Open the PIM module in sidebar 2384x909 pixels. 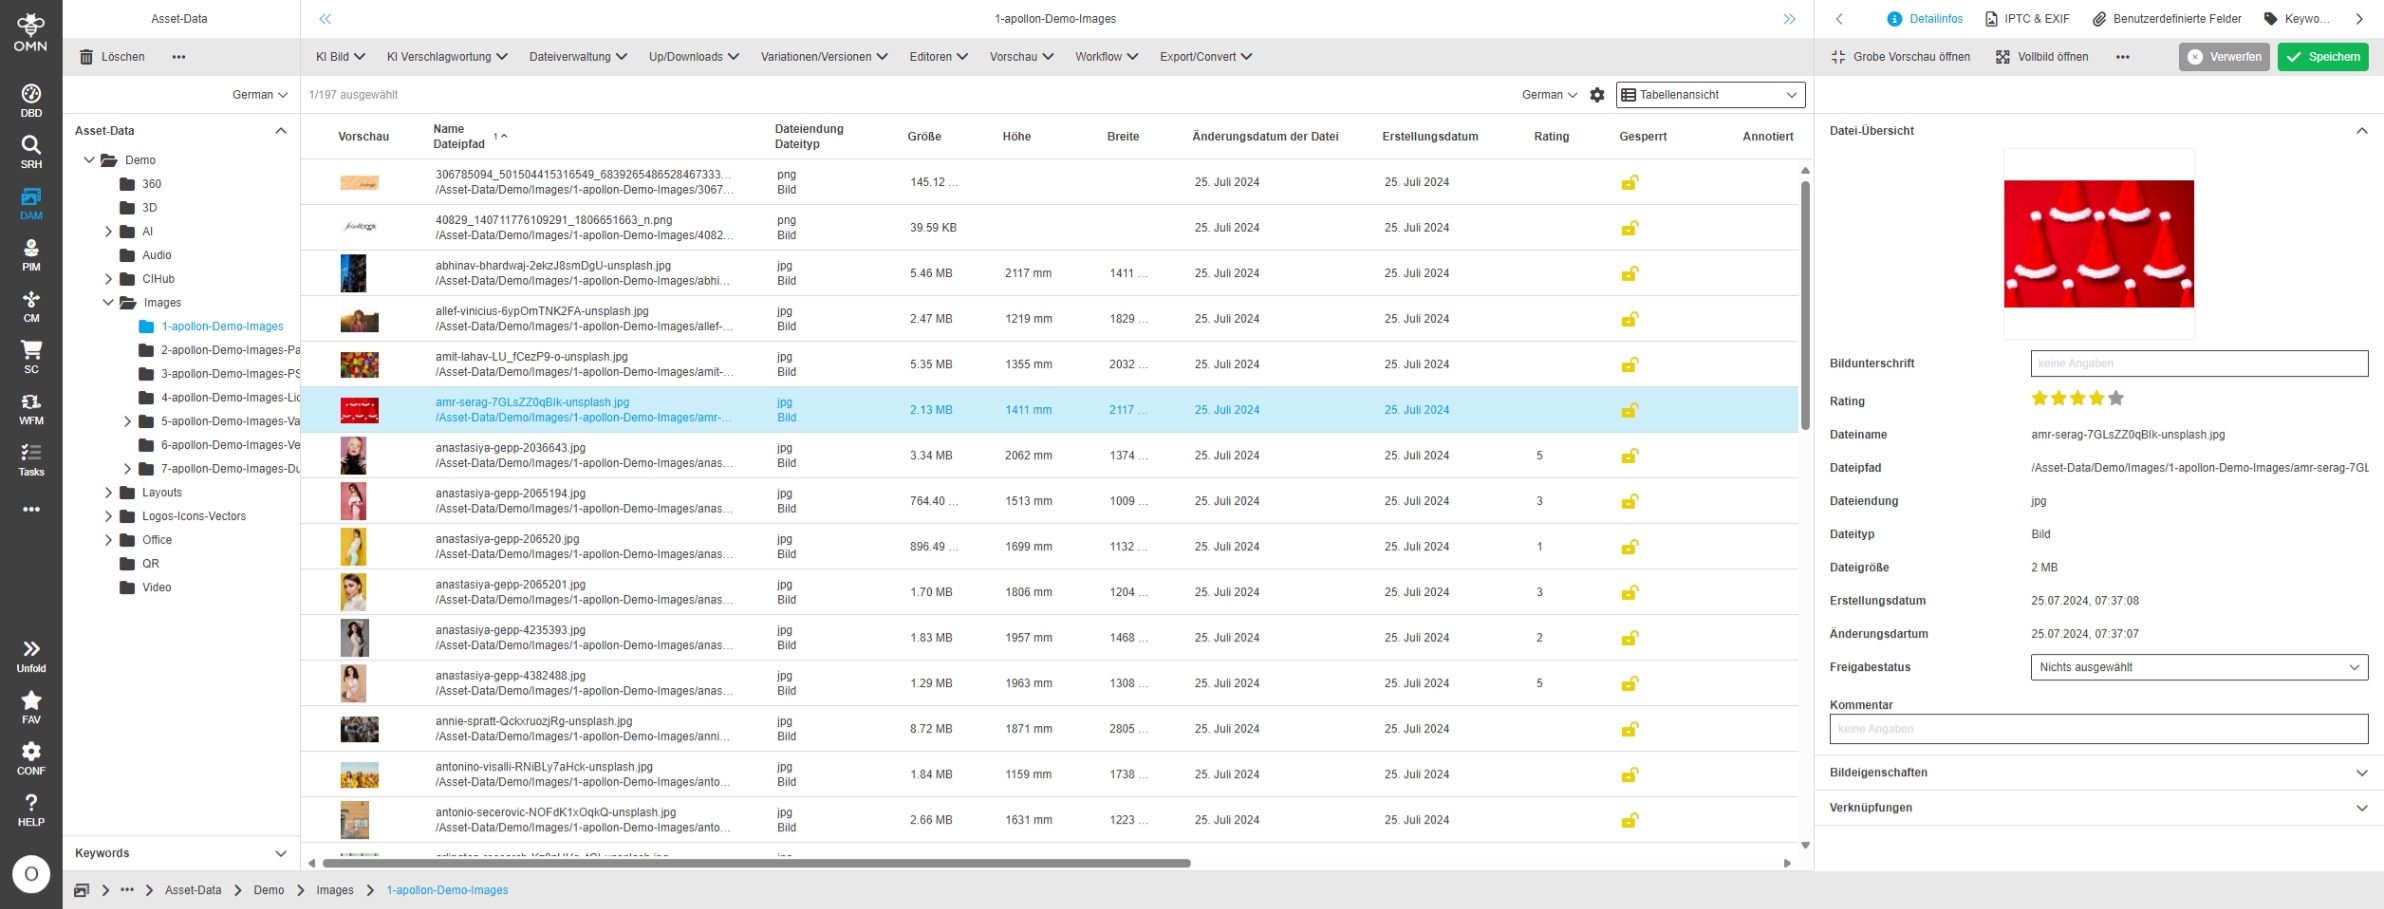(31, 254)
